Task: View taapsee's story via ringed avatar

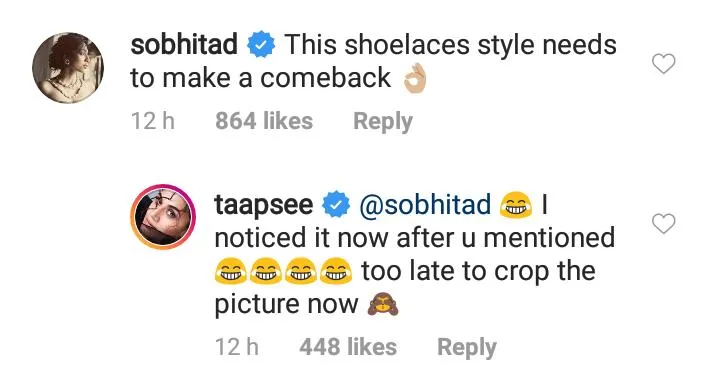Action: point(163,217)
